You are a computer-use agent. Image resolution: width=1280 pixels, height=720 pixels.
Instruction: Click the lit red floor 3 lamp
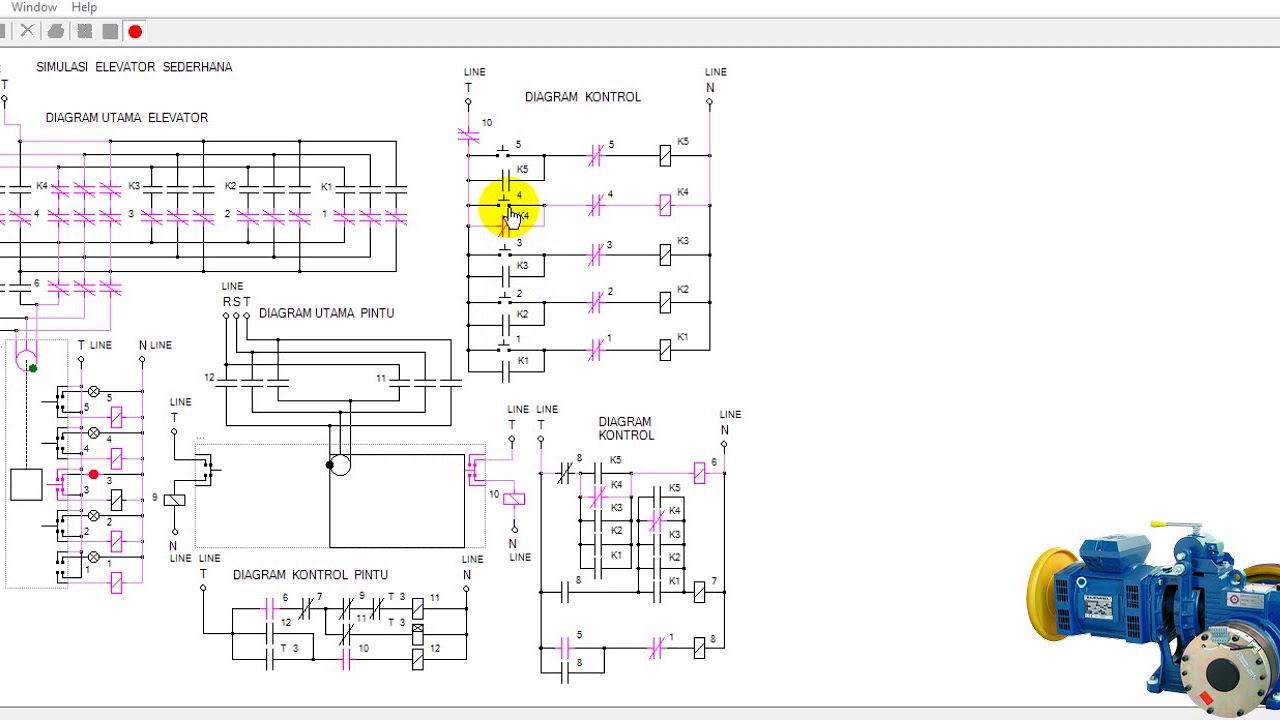tap(94, 474)
